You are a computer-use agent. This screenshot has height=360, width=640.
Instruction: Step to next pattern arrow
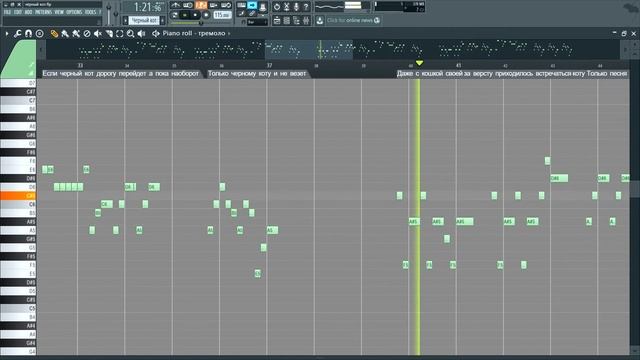tap(162, 20)
